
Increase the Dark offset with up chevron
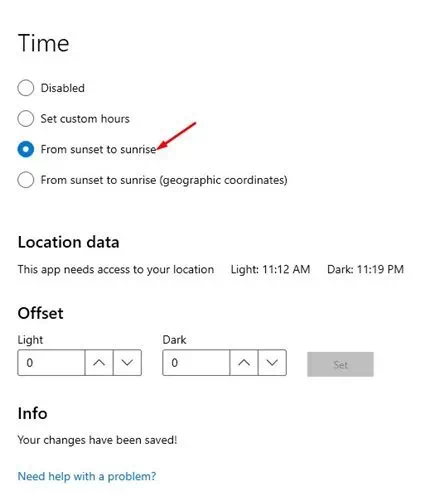pos(244,363)
